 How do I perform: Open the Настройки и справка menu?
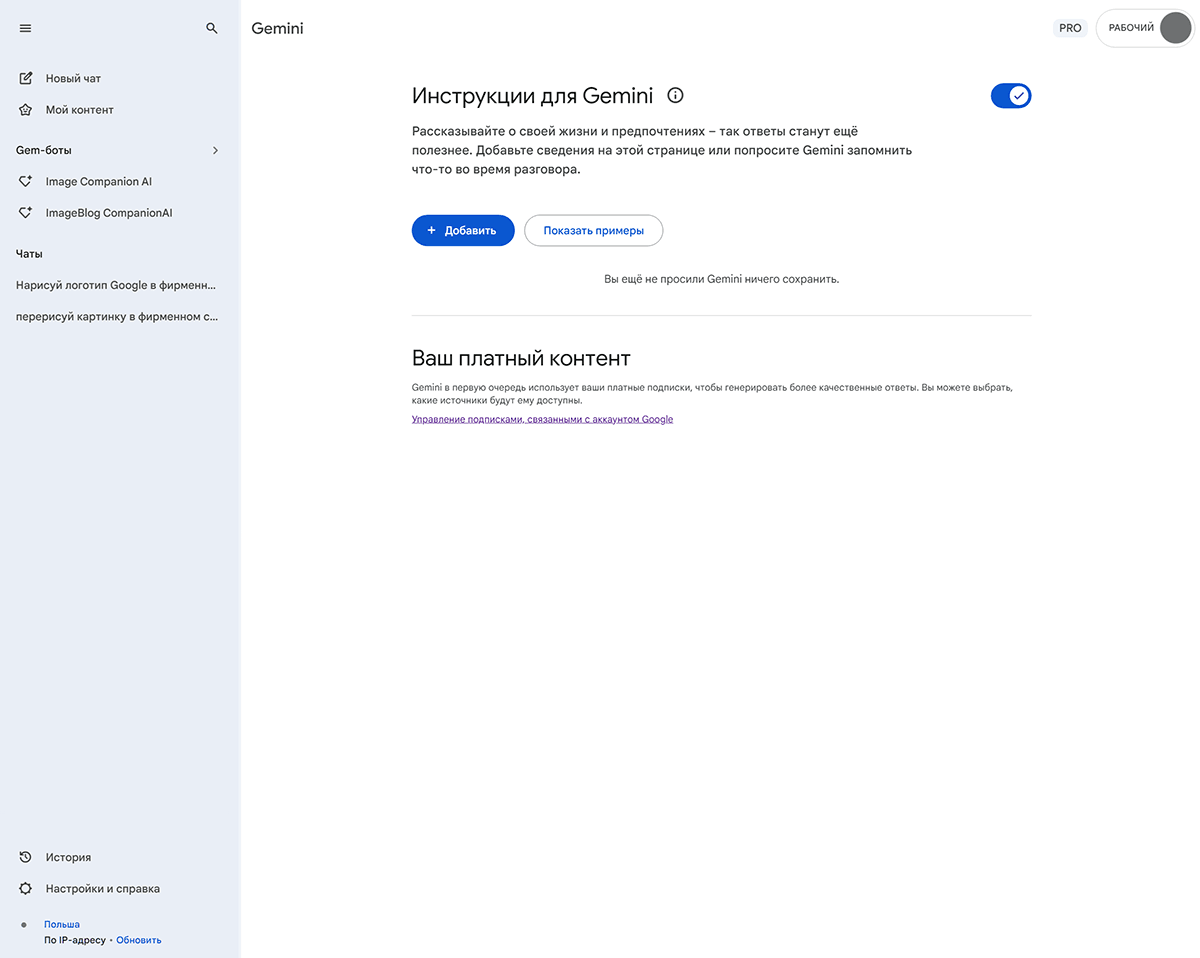102,889
